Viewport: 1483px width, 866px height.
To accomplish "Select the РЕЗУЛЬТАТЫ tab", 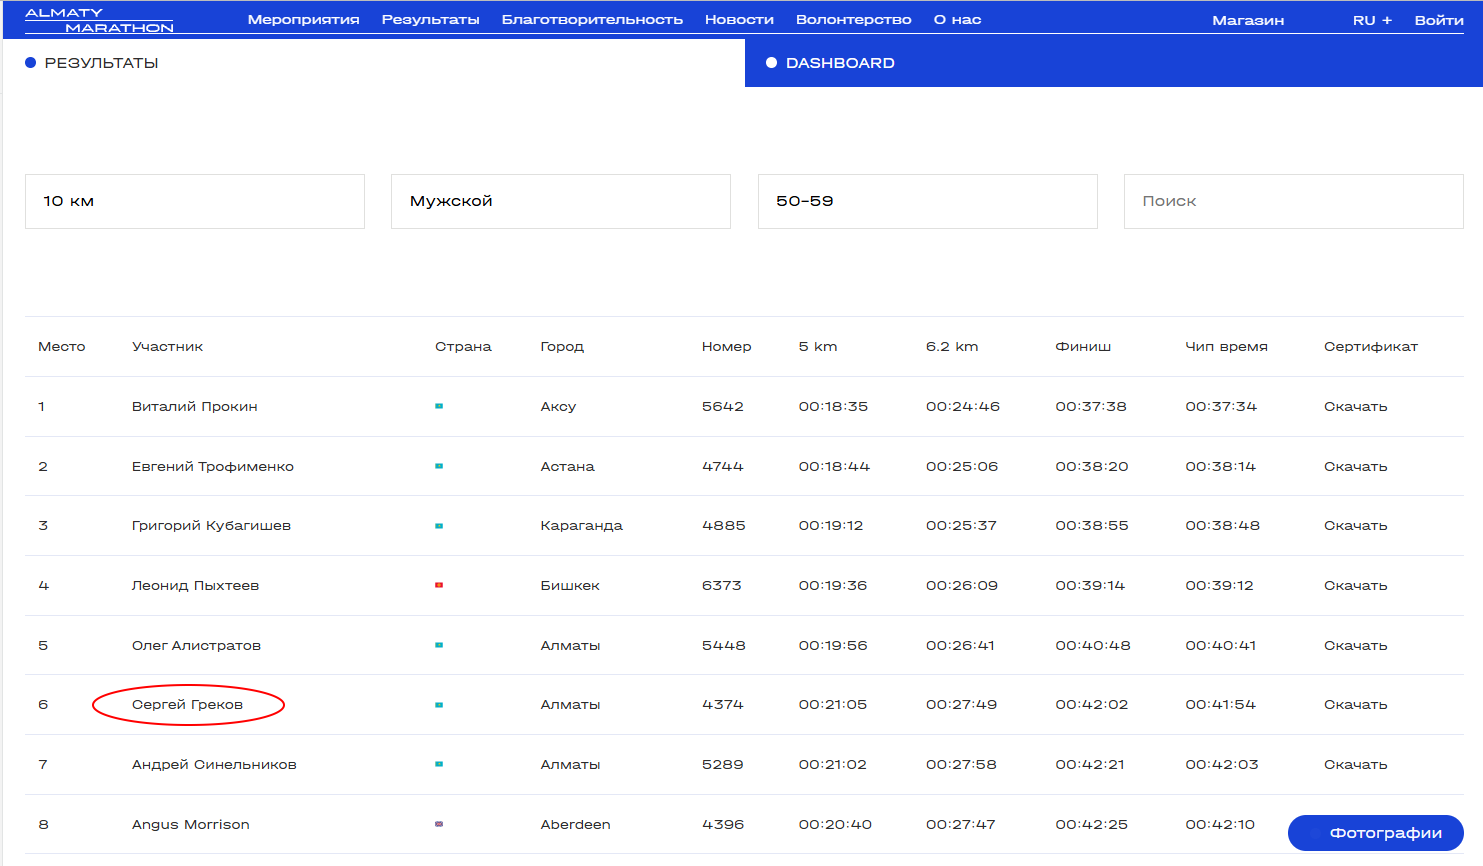I will pyautogui.click(x=101, y=63).
